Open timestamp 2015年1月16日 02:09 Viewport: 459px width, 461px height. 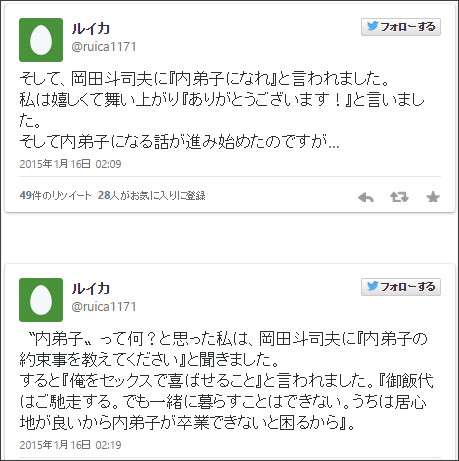click(70, 164)
